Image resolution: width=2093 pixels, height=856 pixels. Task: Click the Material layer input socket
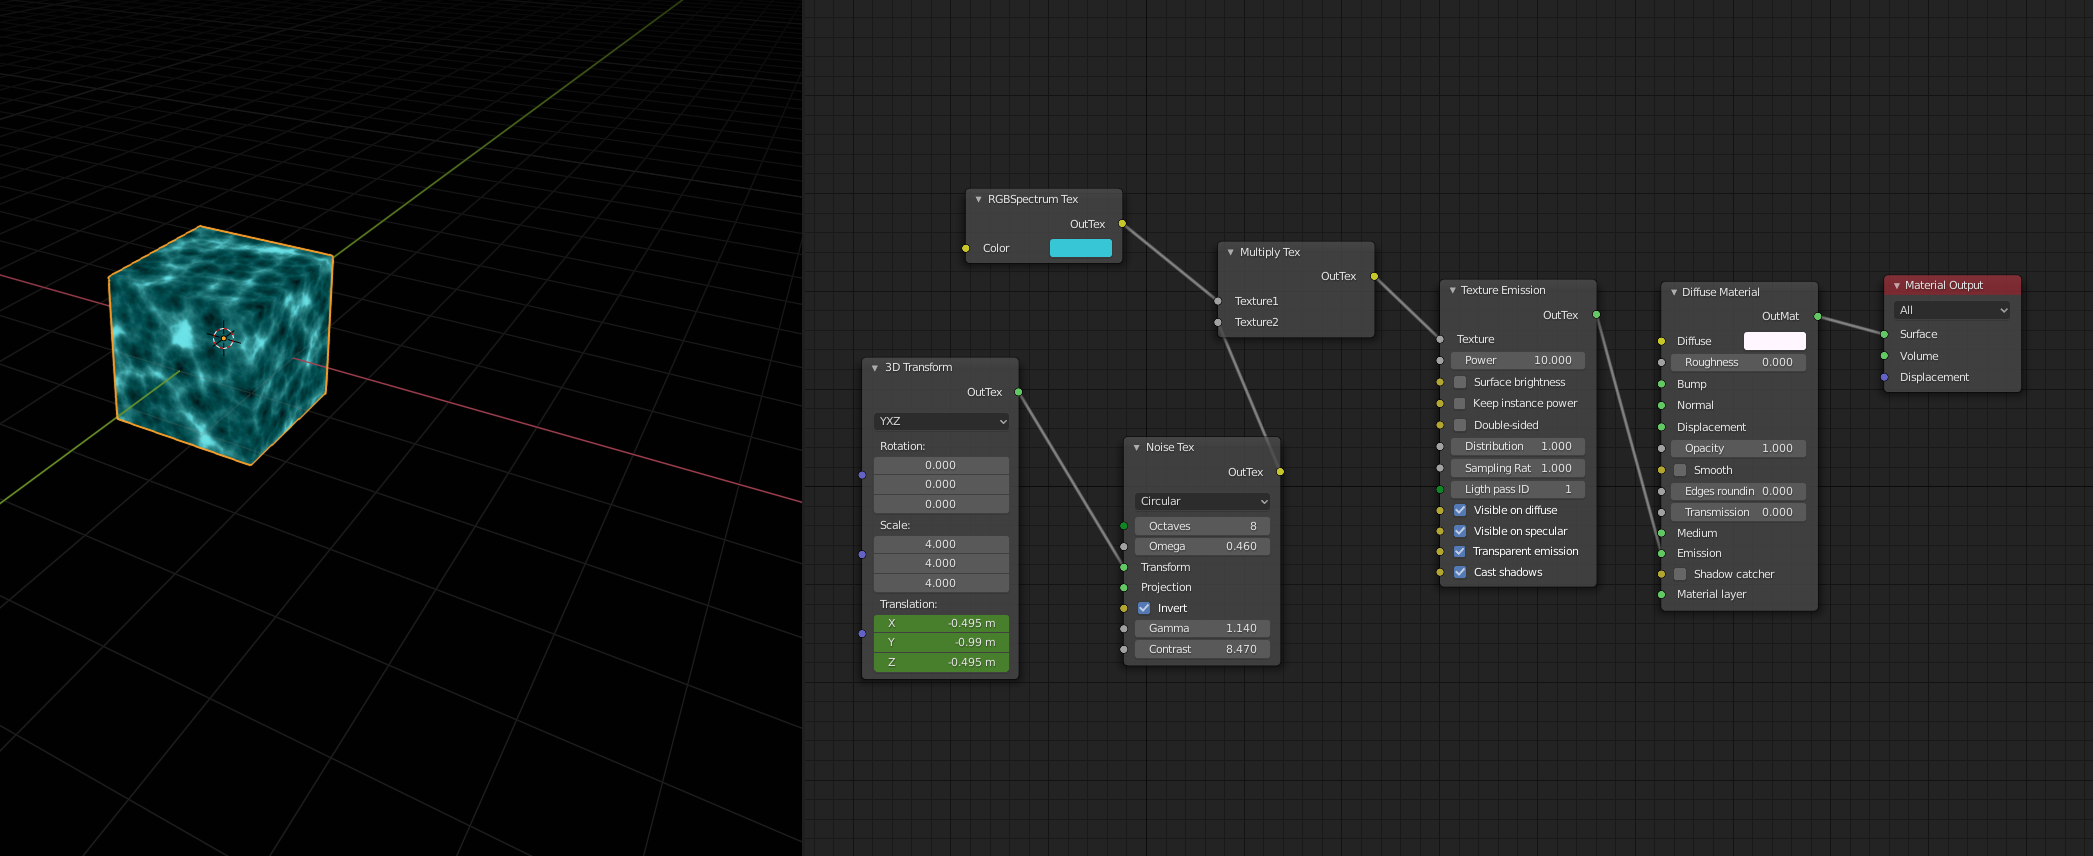pos(1661,594)
